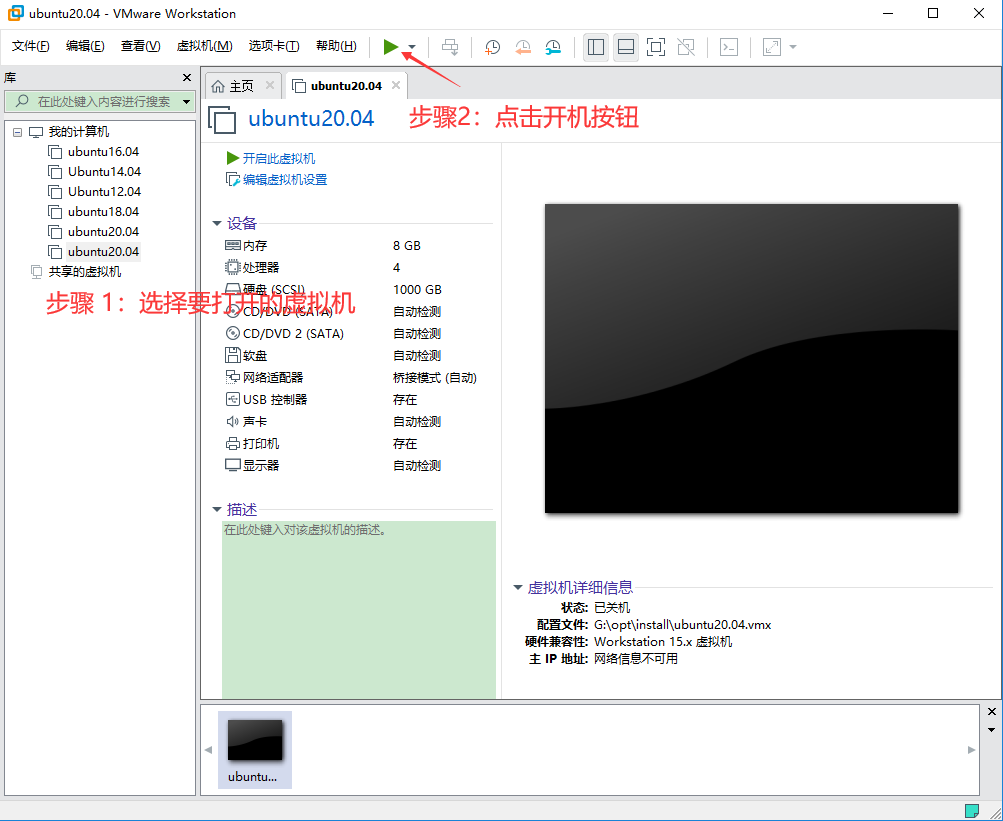Image resolution: width=1003 pixels, height=821 pixels.
Task: Open the thumbnail bar options dropdown arrow
Action: pyautogui.click(x=991, y=730)
